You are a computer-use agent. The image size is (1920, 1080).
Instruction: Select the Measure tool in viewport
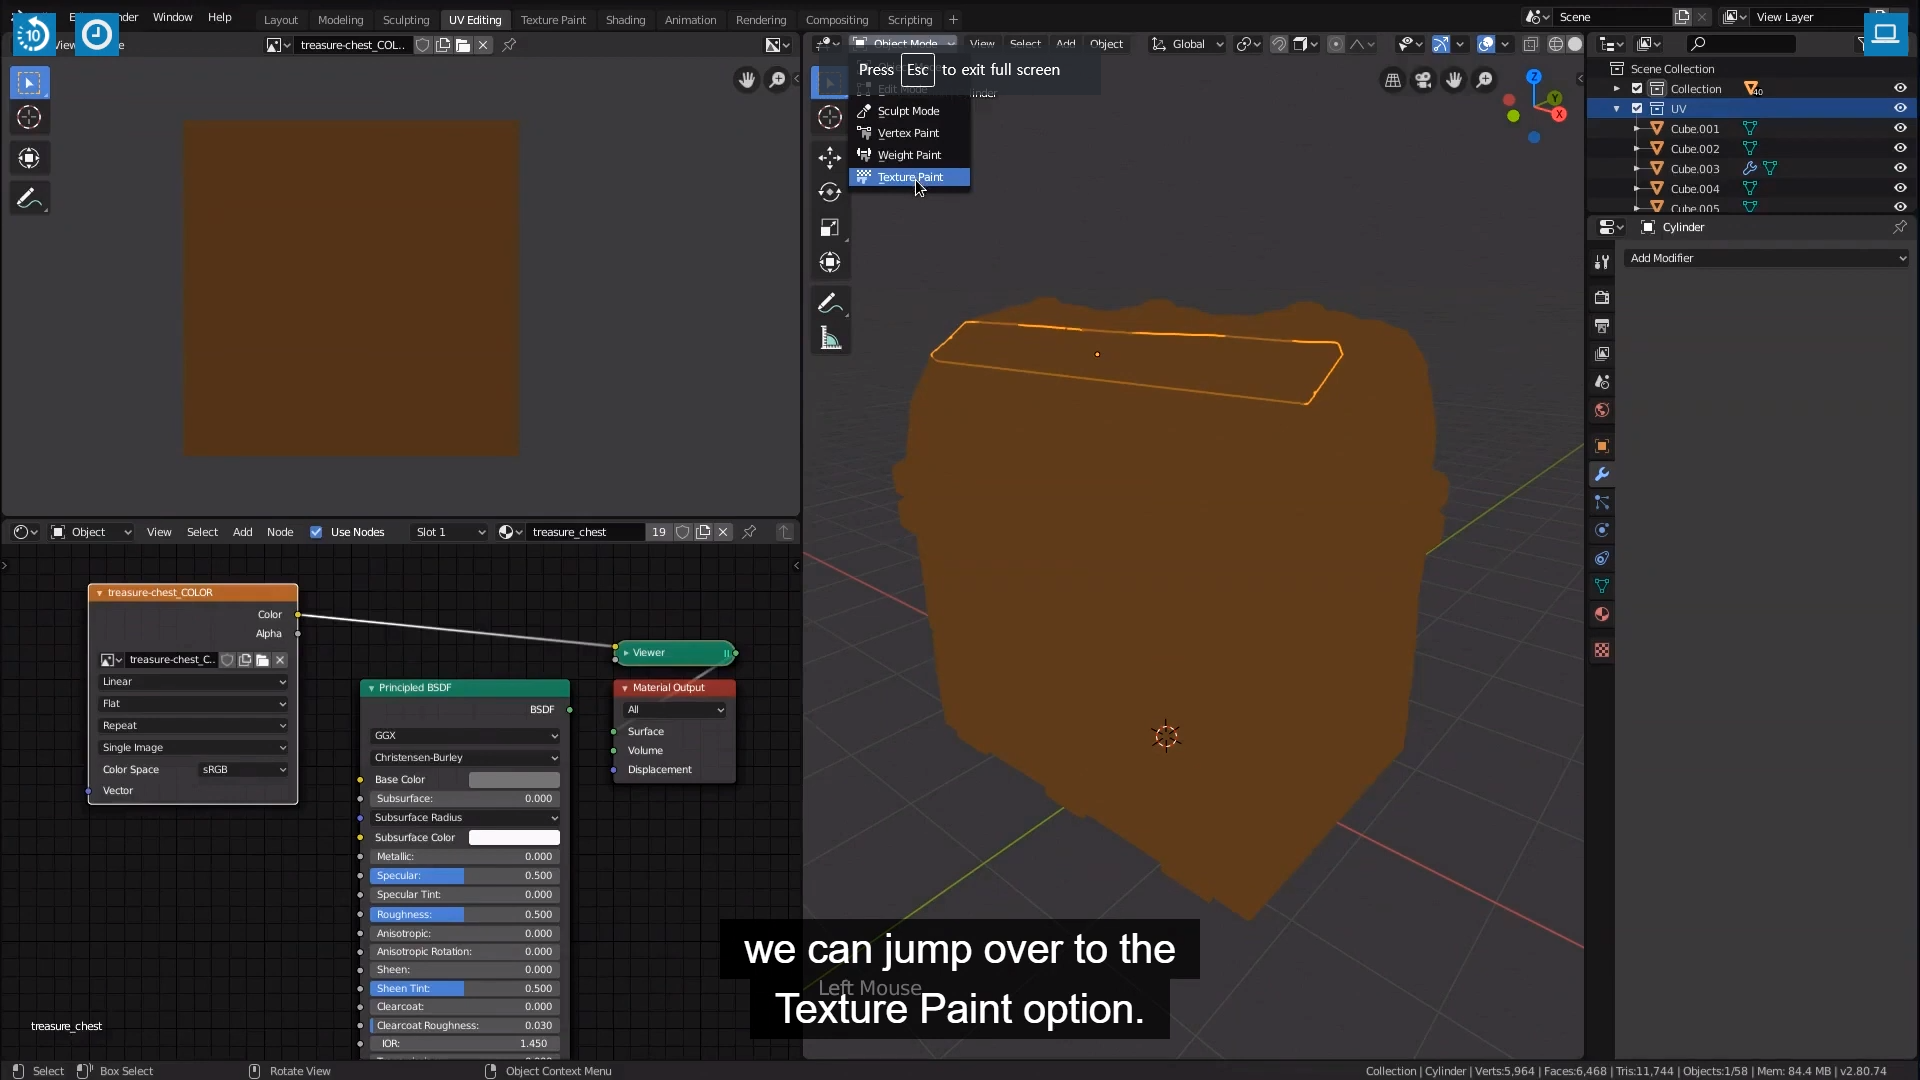[830, 338]
